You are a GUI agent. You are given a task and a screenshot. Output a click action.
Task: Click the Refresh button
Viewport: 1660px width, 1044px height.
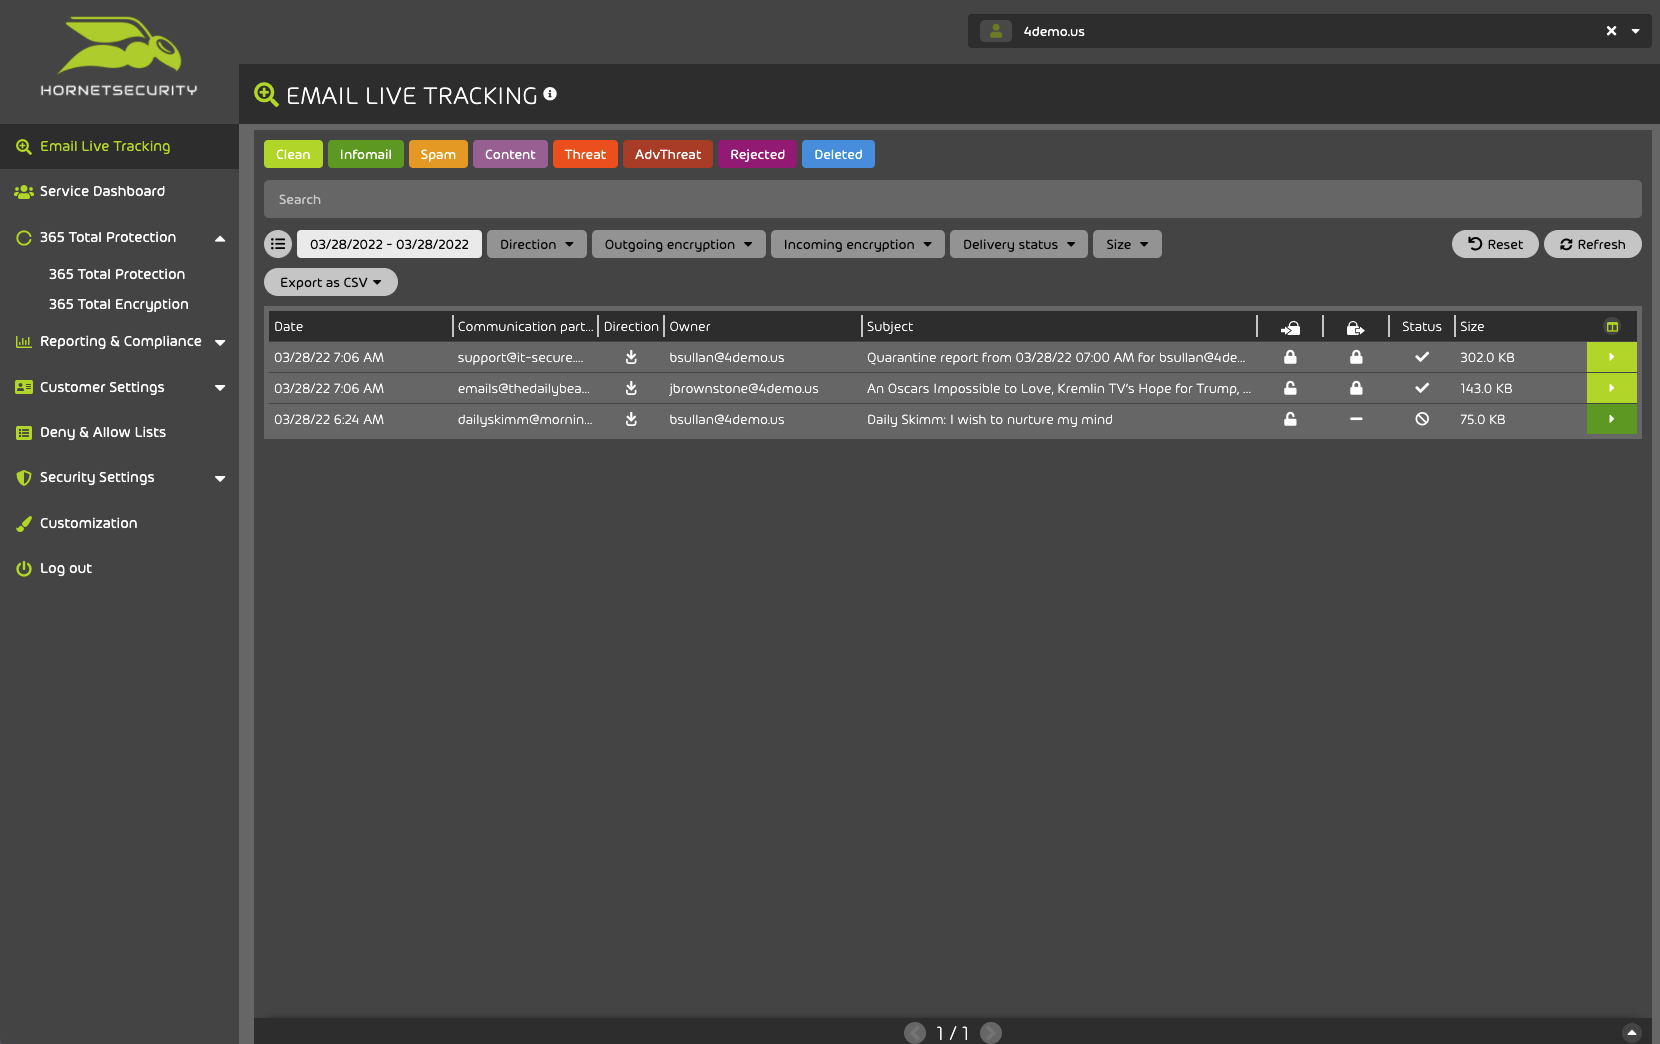pyautogui.click(x=1592, y=243)
